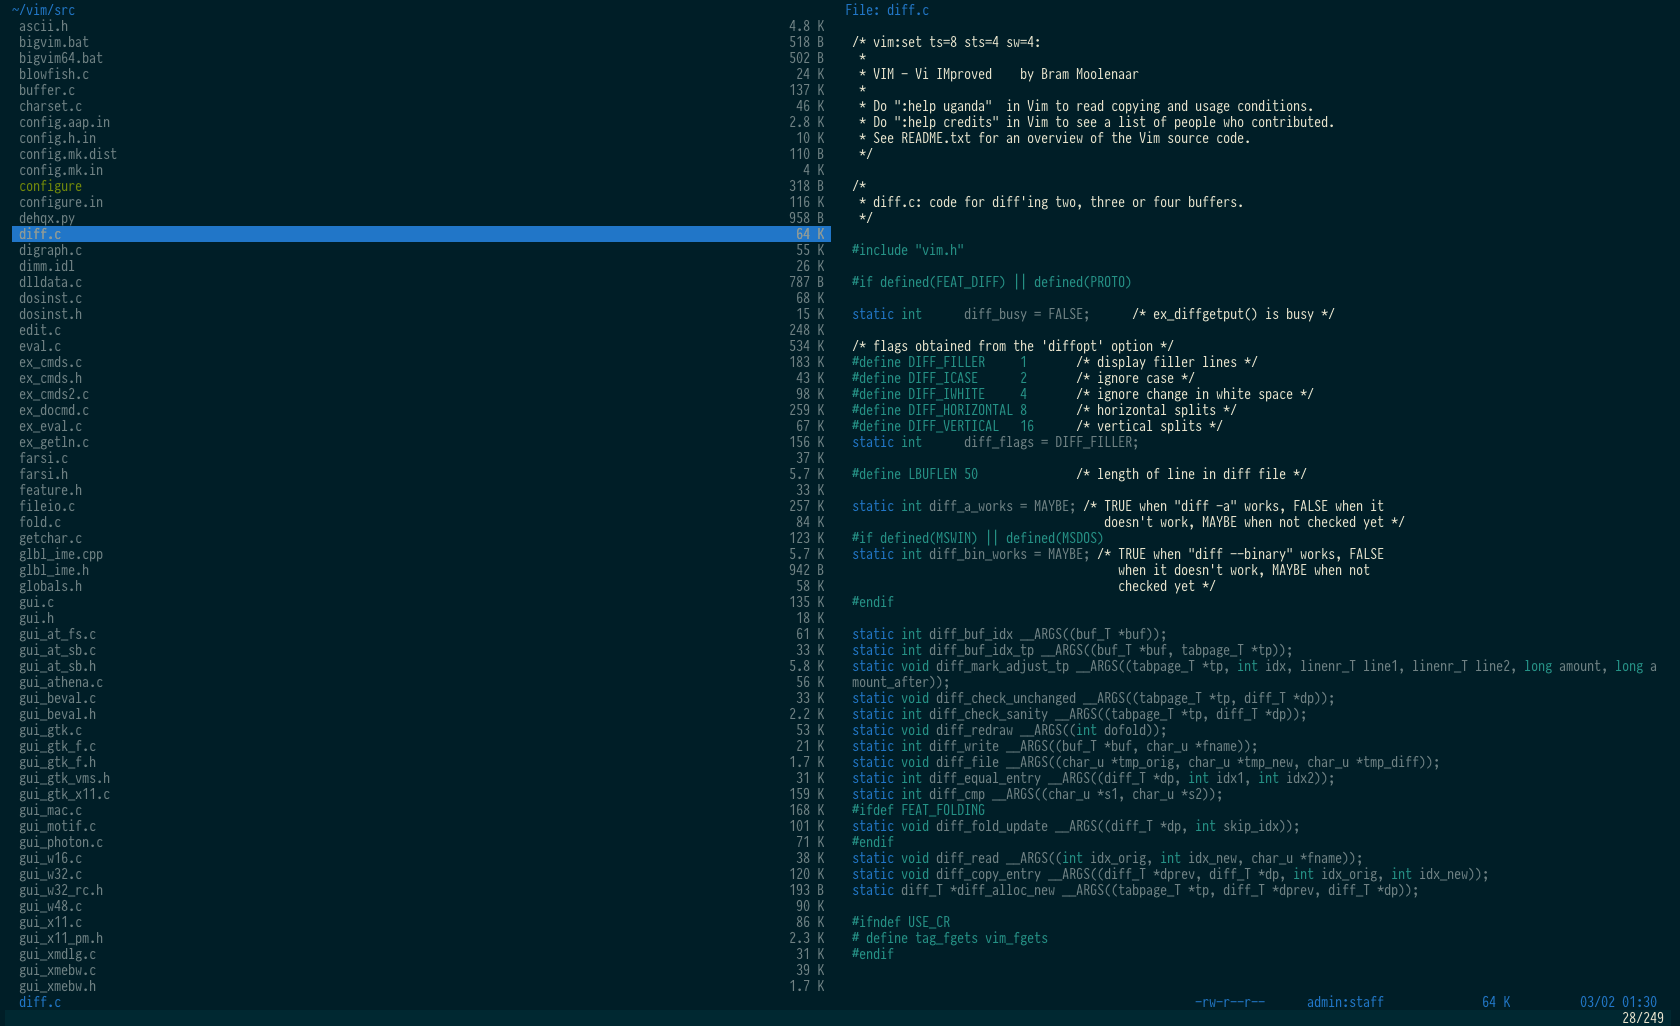Select dimm.idl file
The width and height of the screenshot is (1680, 1026).
click(421, 266)
